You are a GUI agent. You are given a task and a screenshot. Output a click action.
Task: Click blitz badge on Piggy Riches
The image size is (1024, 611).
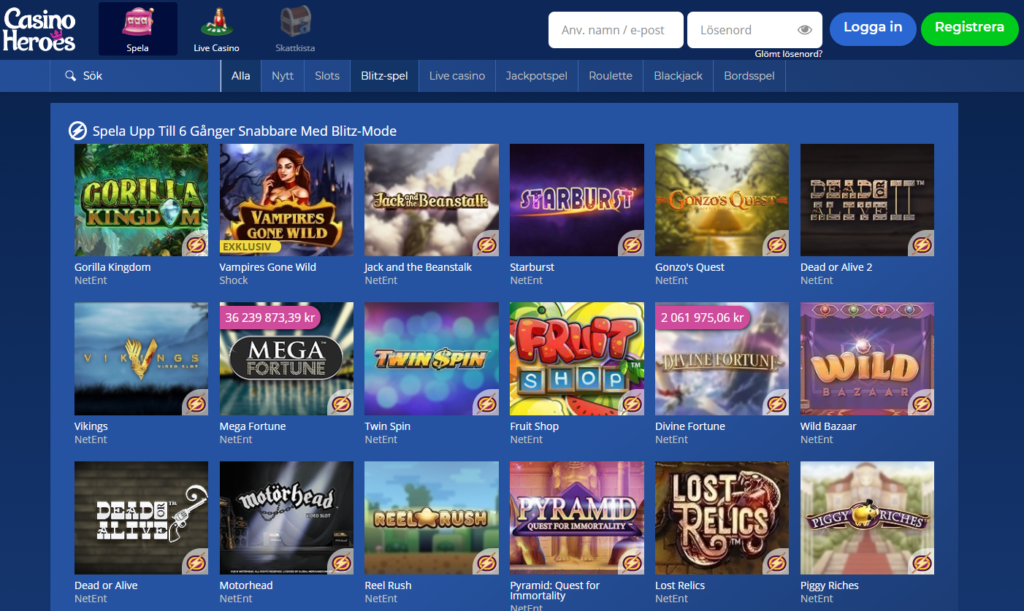click(x=921, y=563)
